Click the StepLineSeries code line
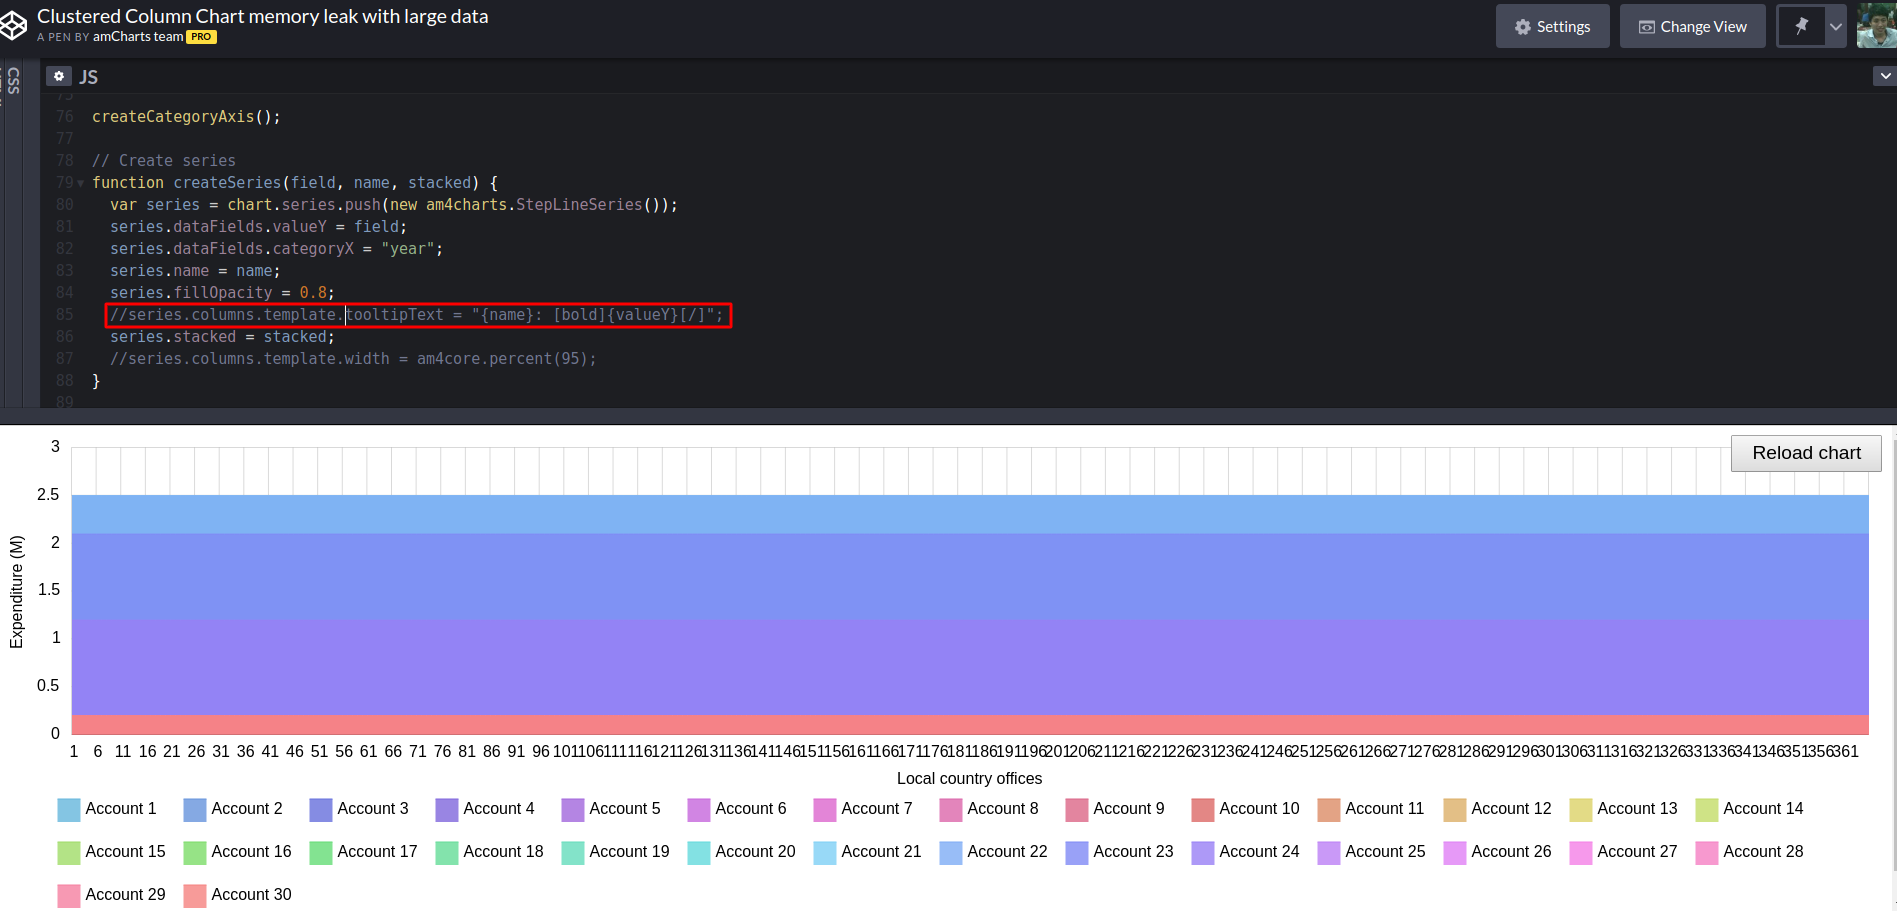This screenshot has height=911, width=1897. point(394,205)
